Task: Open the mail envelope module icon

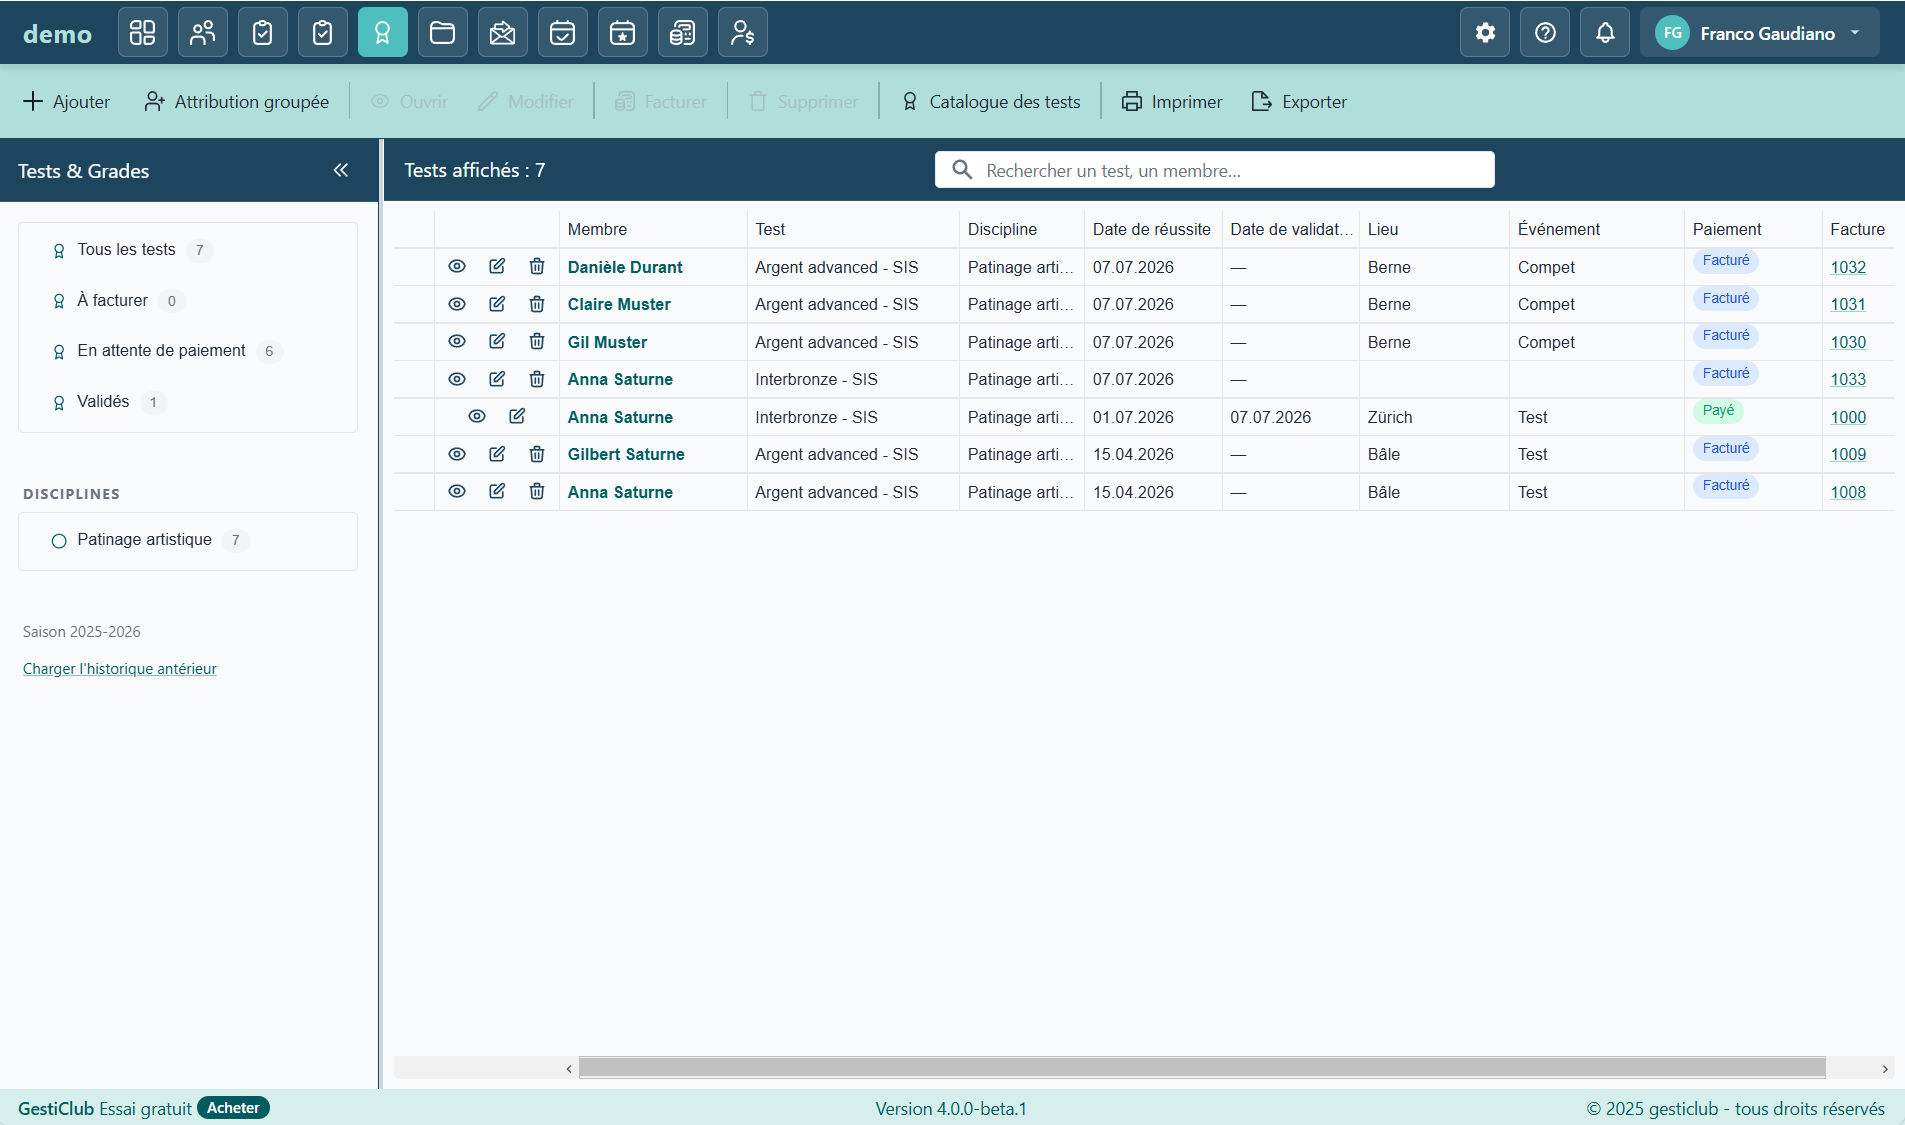Action: [503, 33]
